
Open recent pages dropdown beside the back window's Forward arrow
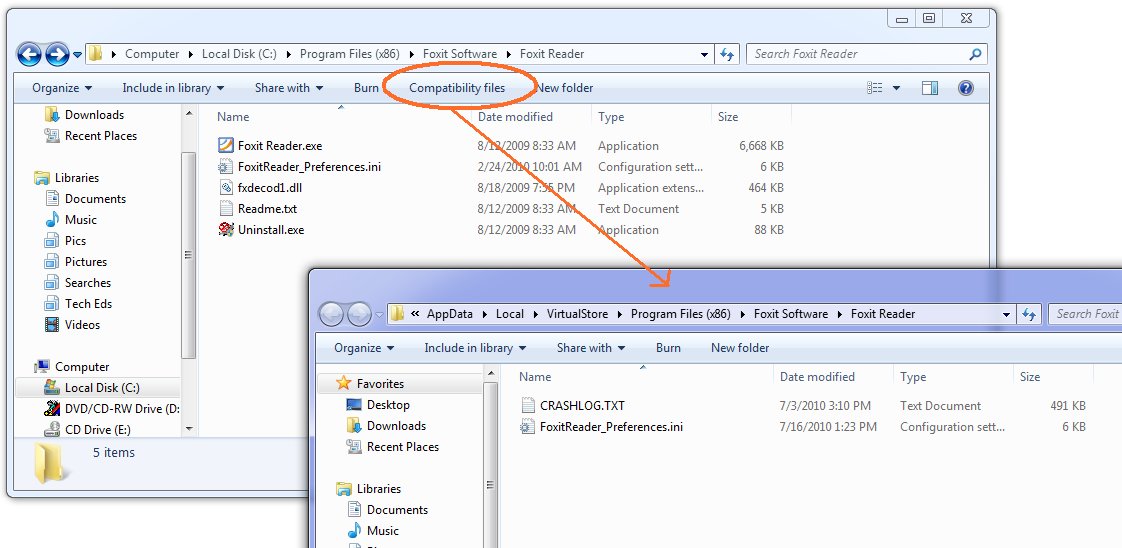point(77,54)
